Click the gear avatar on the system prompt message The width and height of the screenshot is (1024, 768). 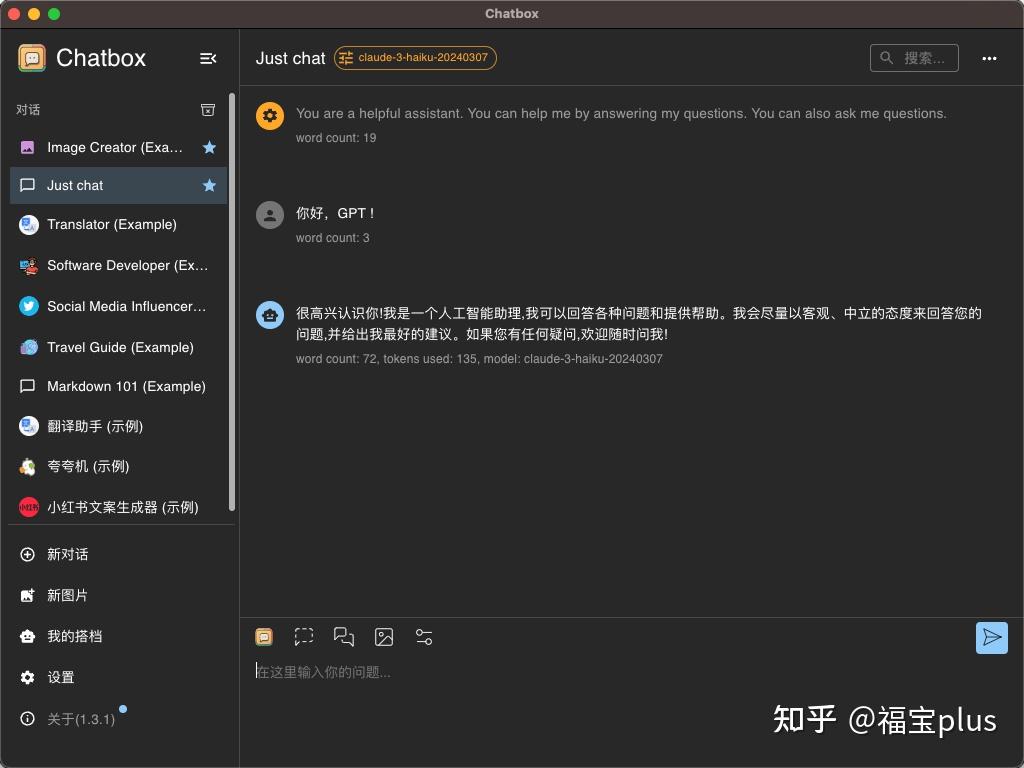coord(270,115)
